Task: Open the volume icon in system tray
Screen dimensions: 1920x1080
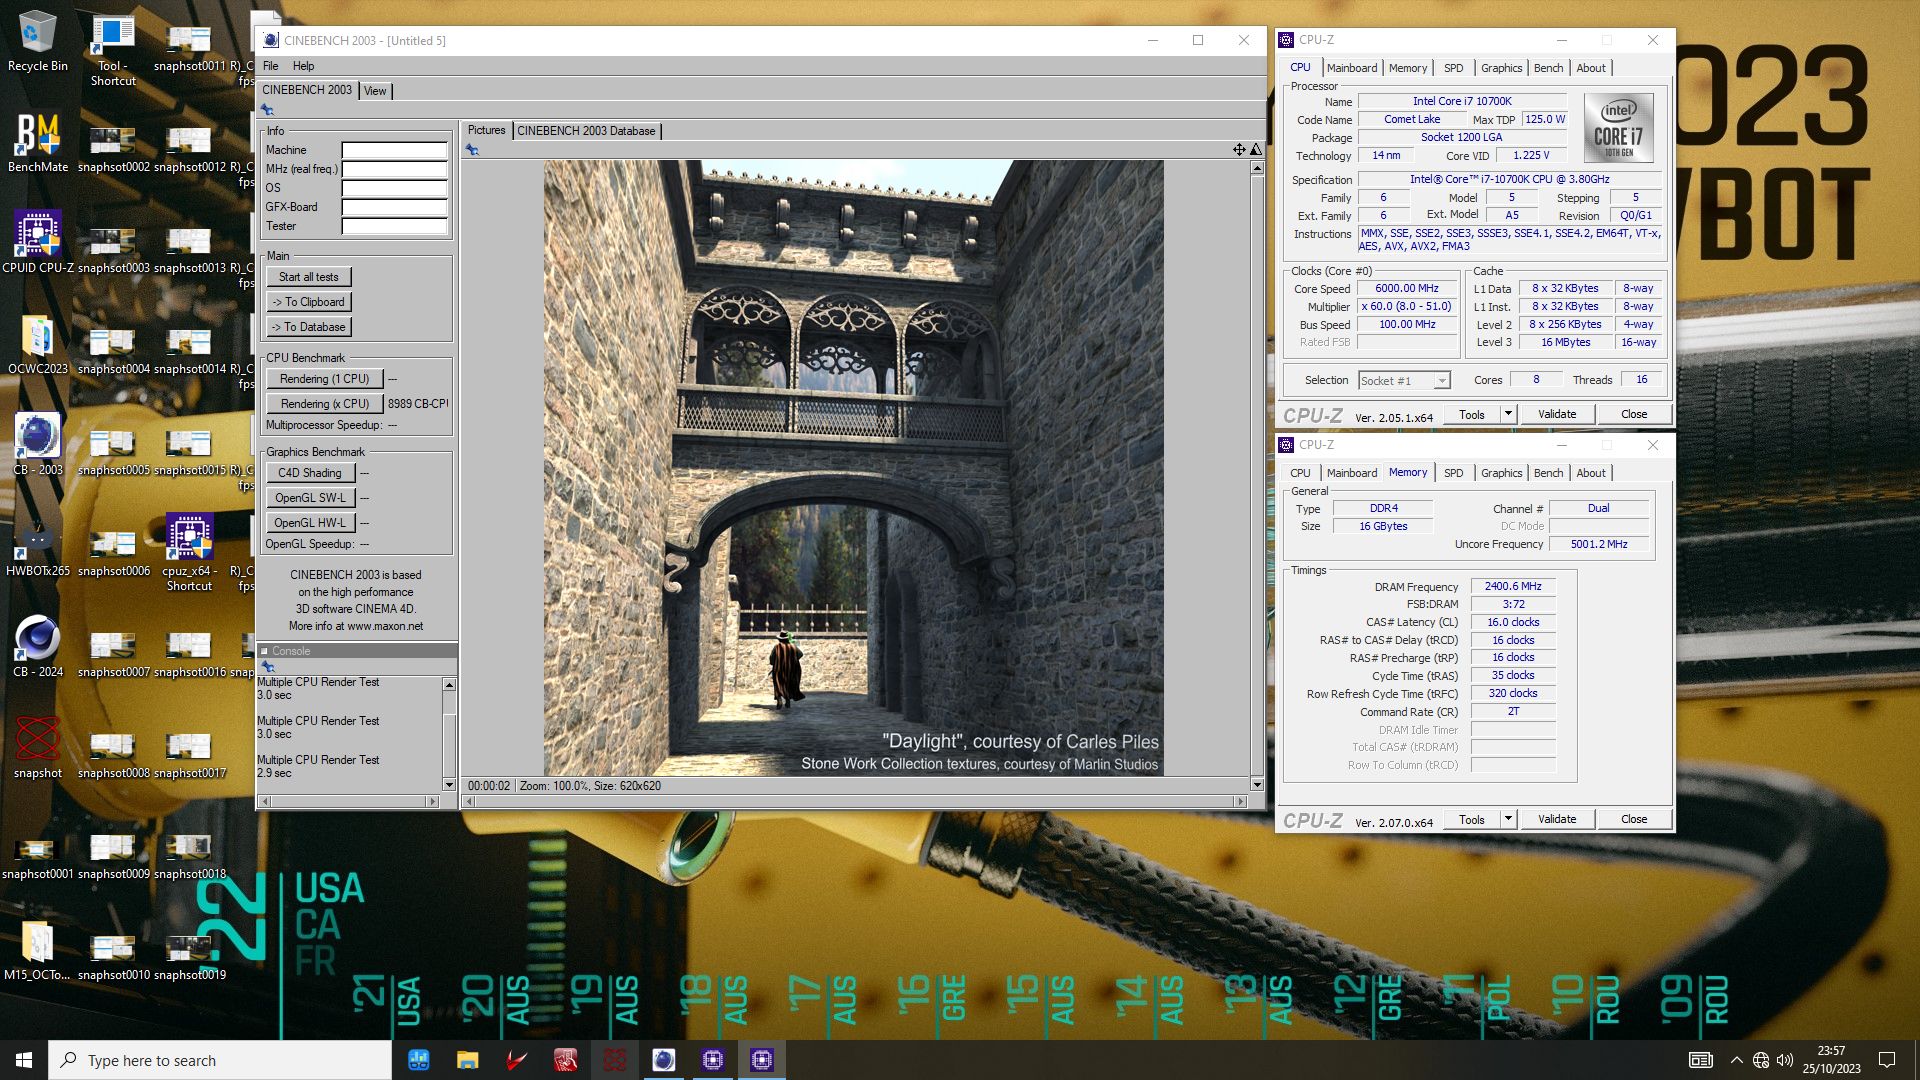Action: click(x=1785, y=1060)
